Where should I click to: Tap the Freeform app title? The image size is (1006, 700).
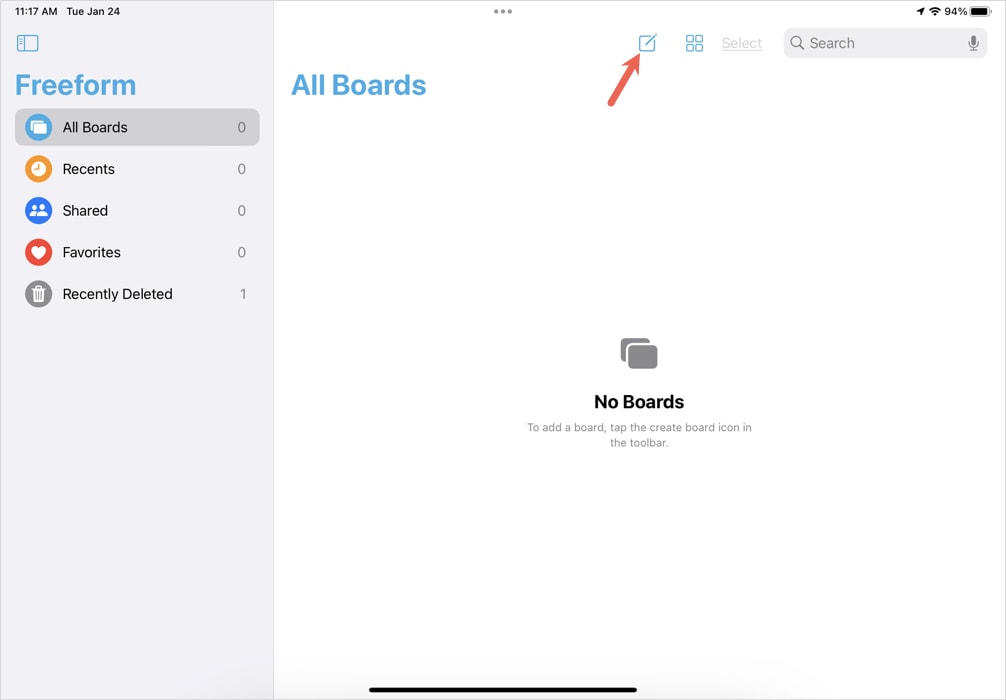75,85
